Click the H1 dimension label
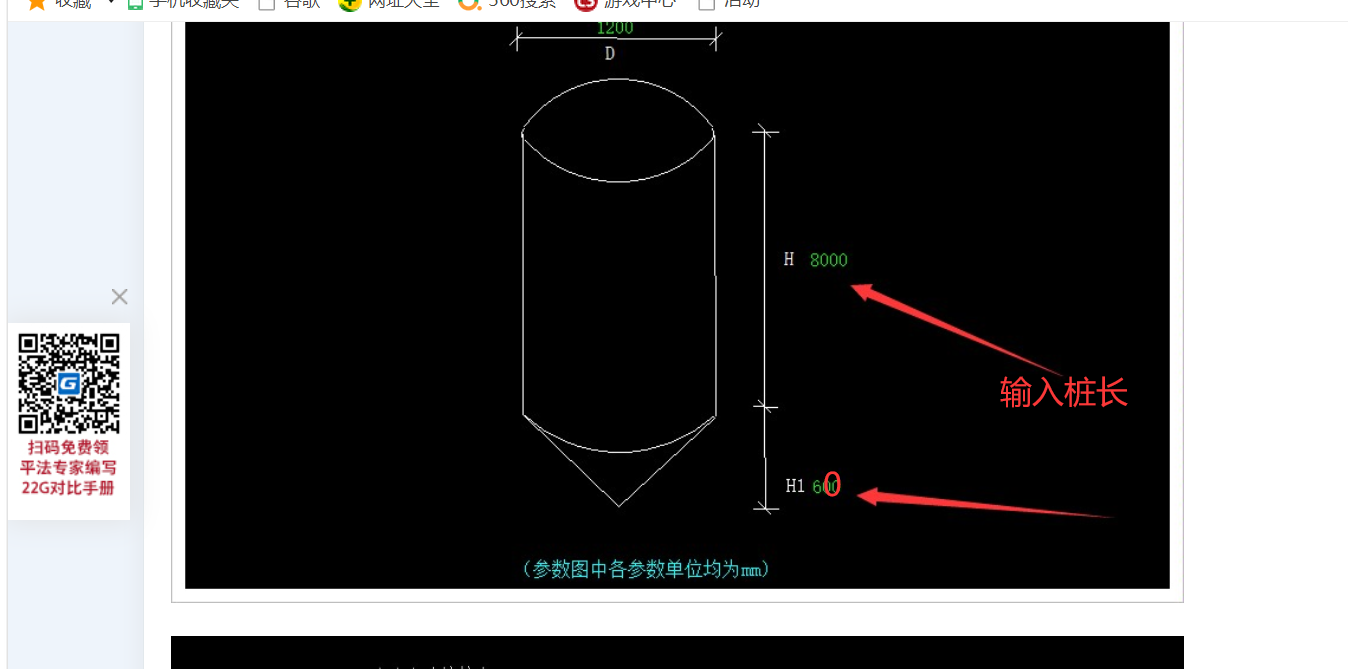The width and height of the screenshot is (1348, 669). (795, 486)
